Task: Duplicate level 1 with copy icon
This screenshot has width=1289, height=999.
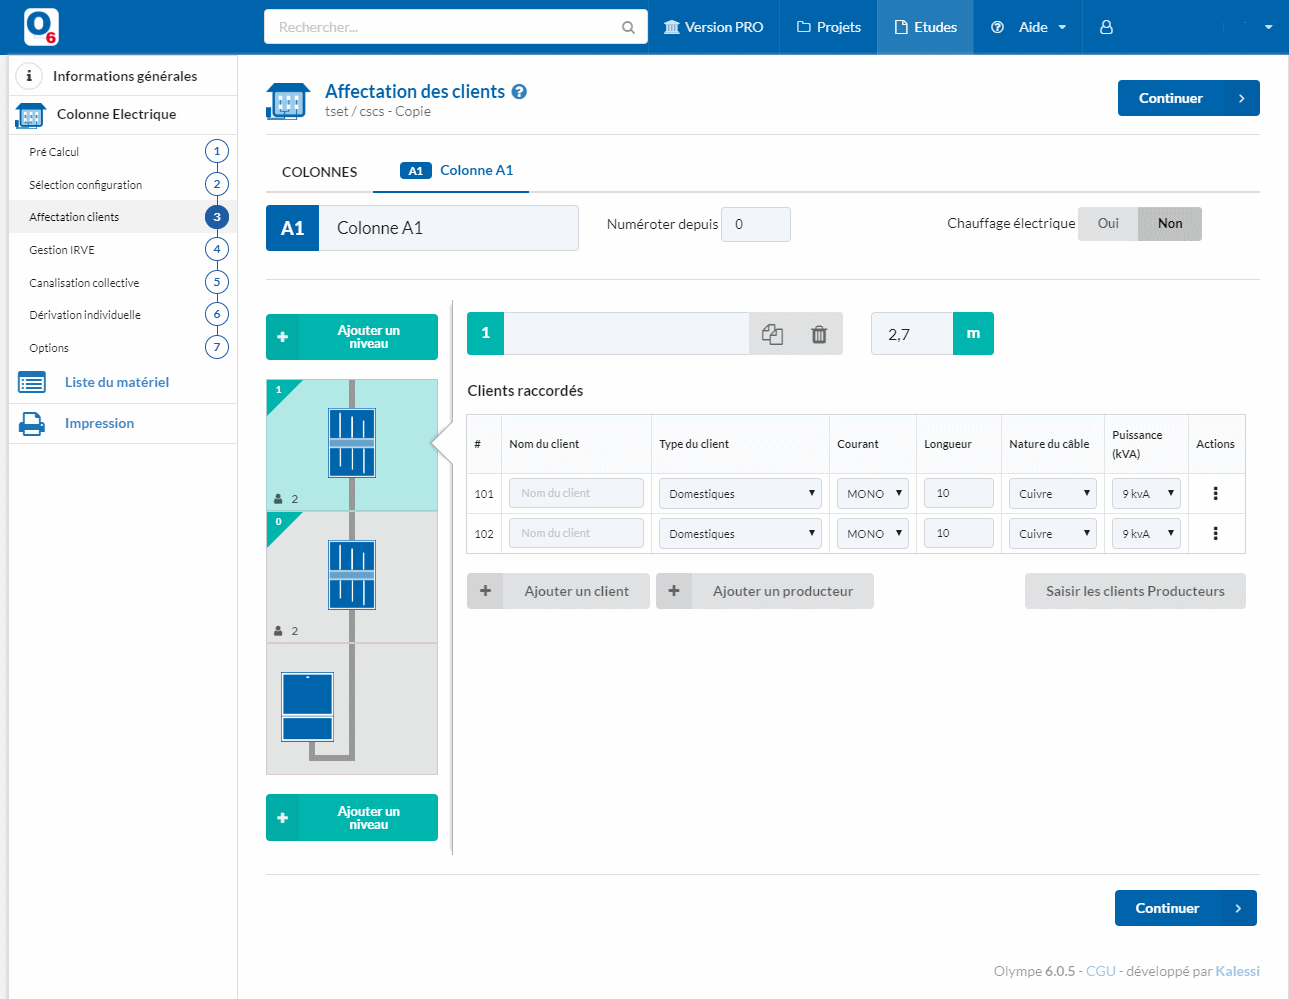Action: (x=772, y=334)
